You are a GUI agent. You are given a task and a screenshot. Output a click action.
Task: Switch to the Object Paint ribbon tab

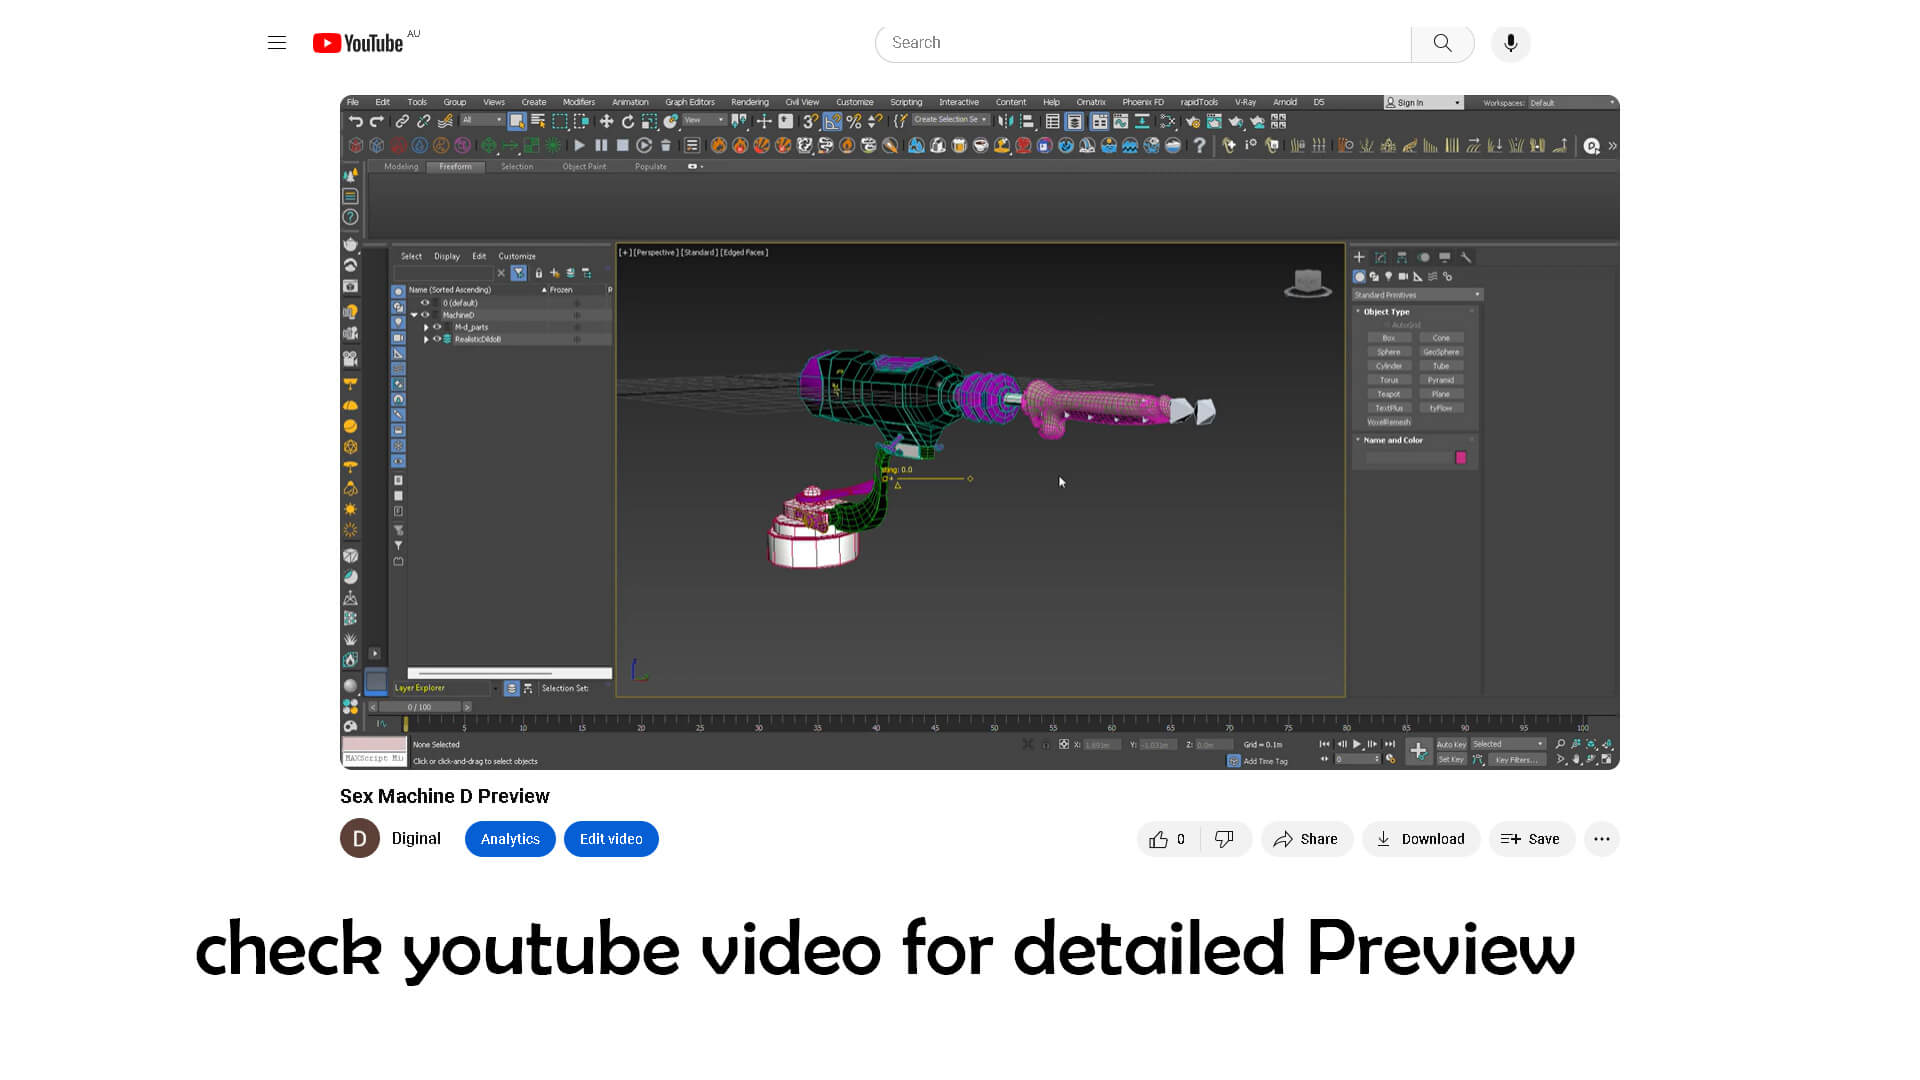pos(584,167)
